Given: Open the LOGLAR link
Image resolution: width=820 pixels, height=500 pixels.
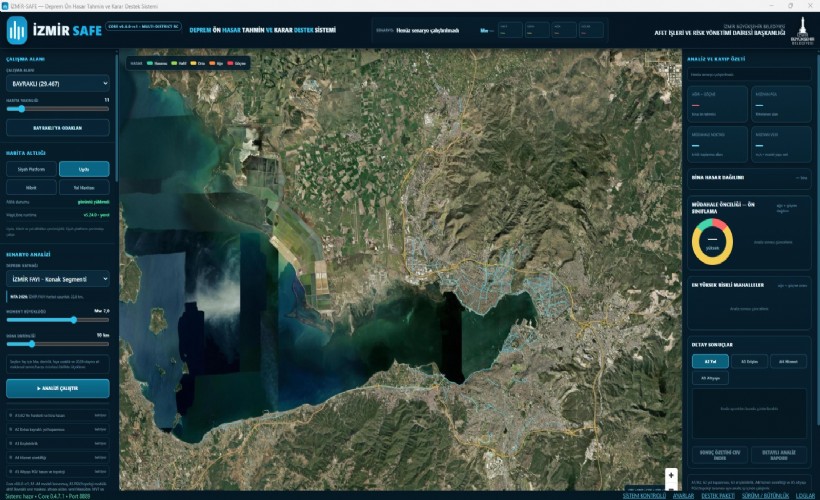Looking at the screenshot, I should click(x=805, y=496).
